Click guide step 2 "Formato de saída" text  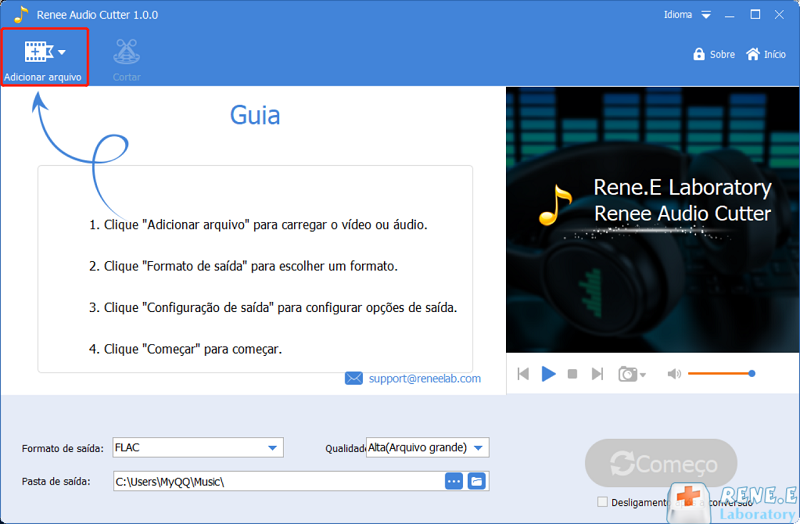[194, 266]
